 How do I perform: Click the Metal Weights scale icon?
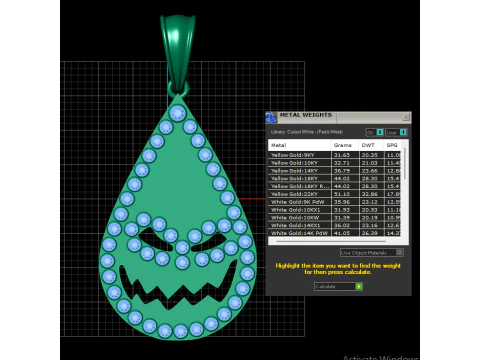click(271, 117)
